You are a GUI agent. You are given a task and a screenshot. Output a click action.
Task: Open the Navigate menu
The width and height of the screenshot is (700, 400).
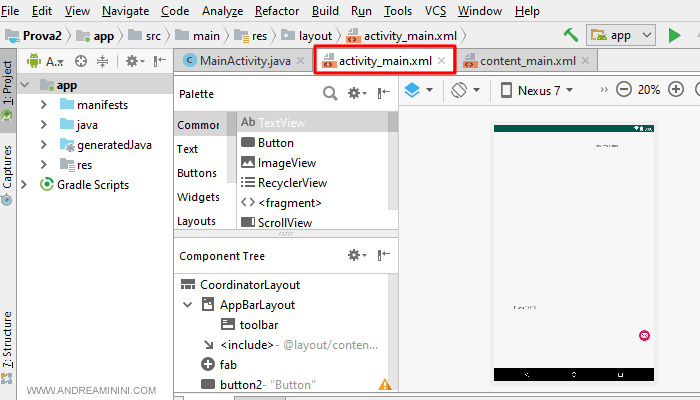click(x=125, y=11)
